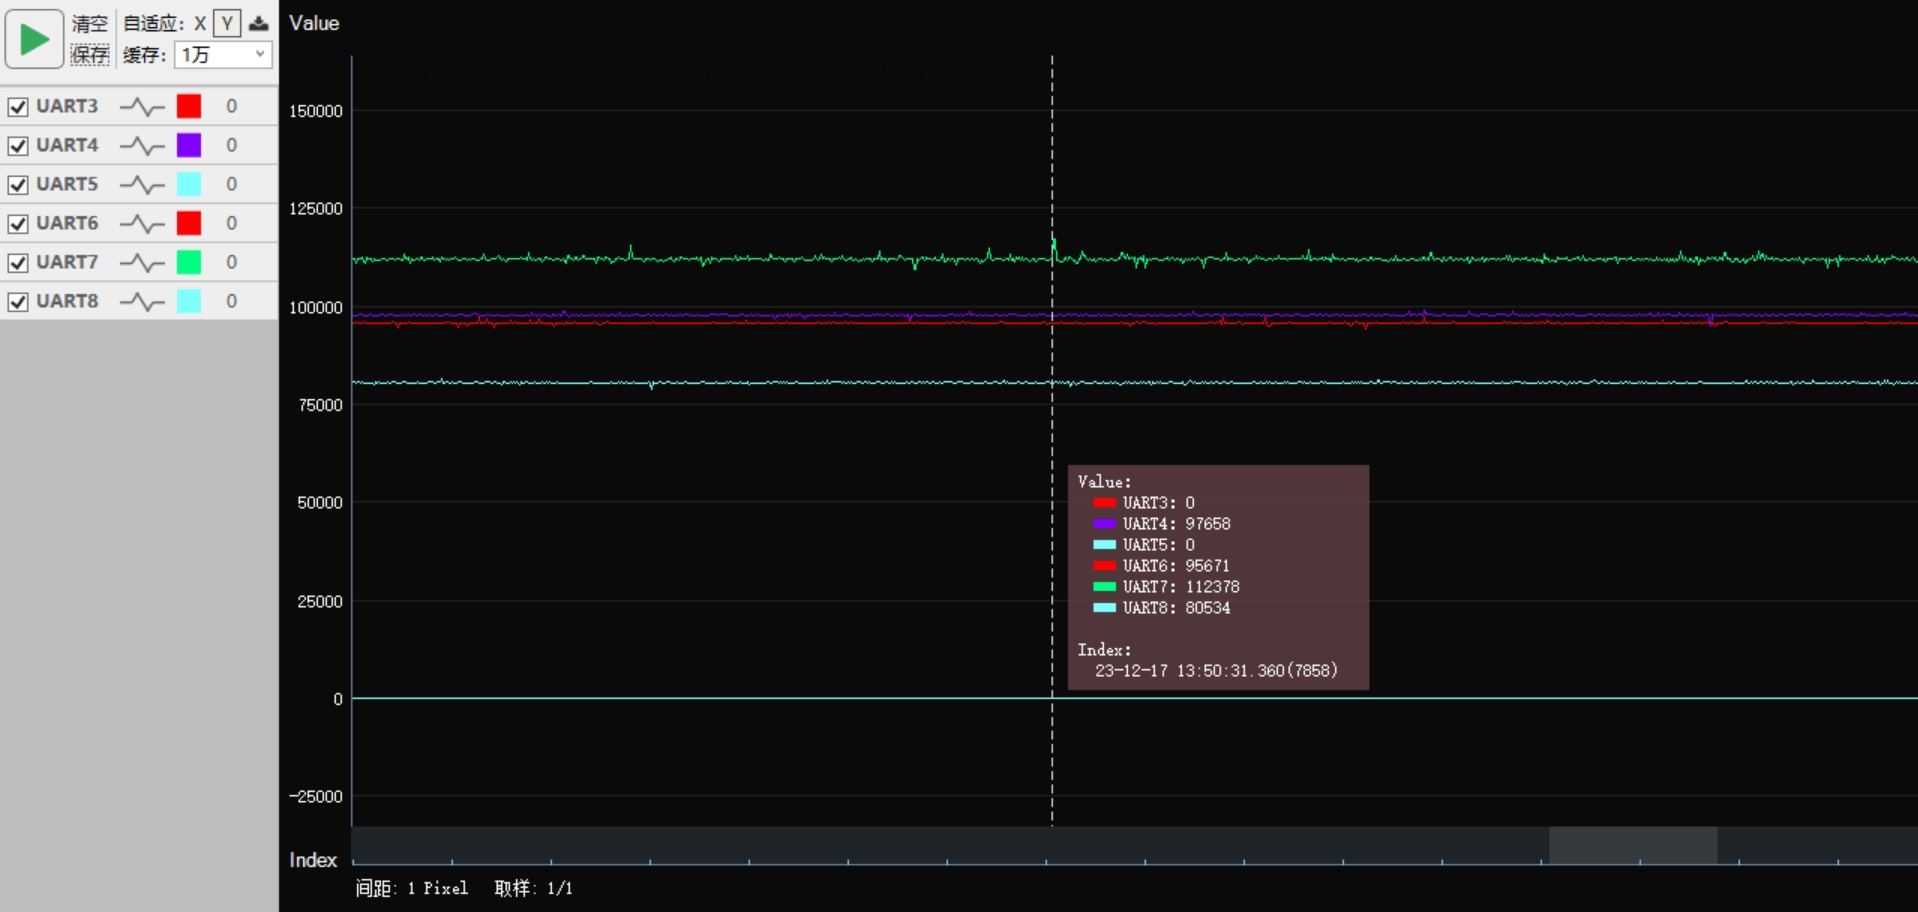Click the 取样: 1/1 status text
1918x912 pixels.
[534, 888]
